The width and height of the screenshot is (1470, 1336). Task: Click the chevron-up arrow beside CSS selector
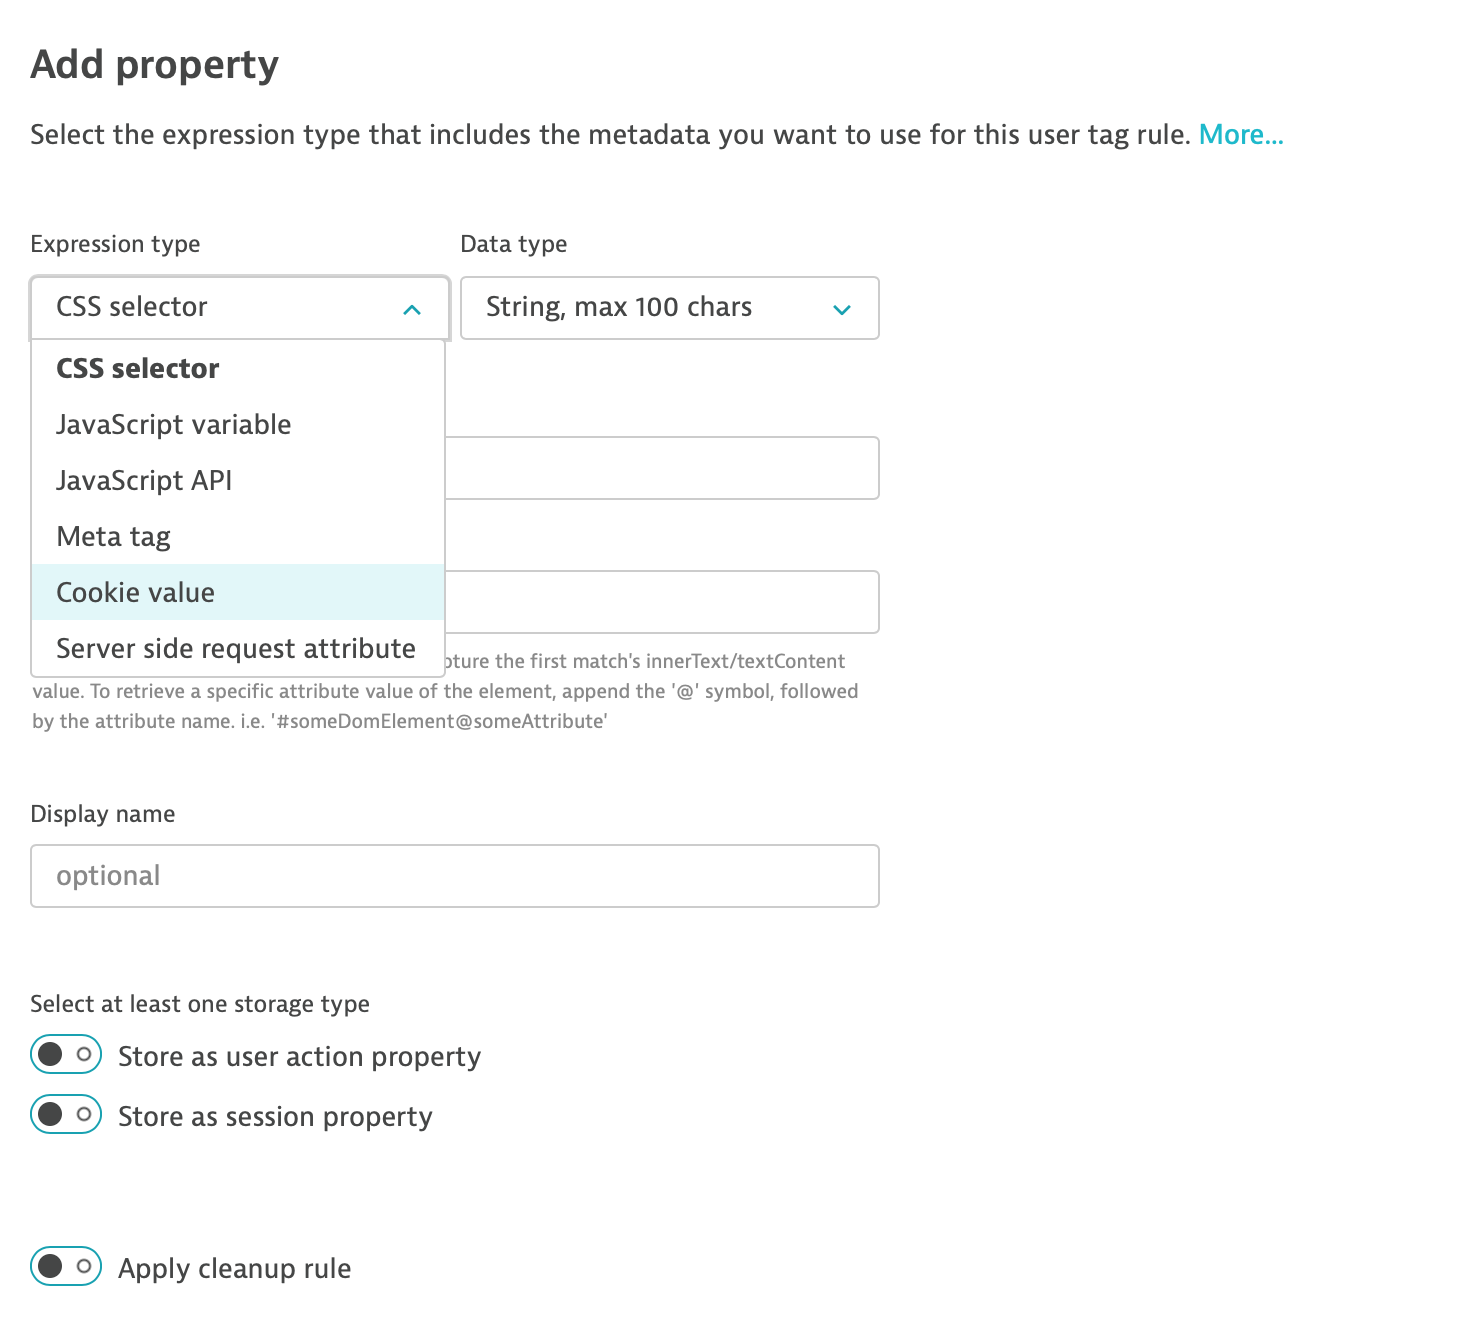[x=412, y=310]
